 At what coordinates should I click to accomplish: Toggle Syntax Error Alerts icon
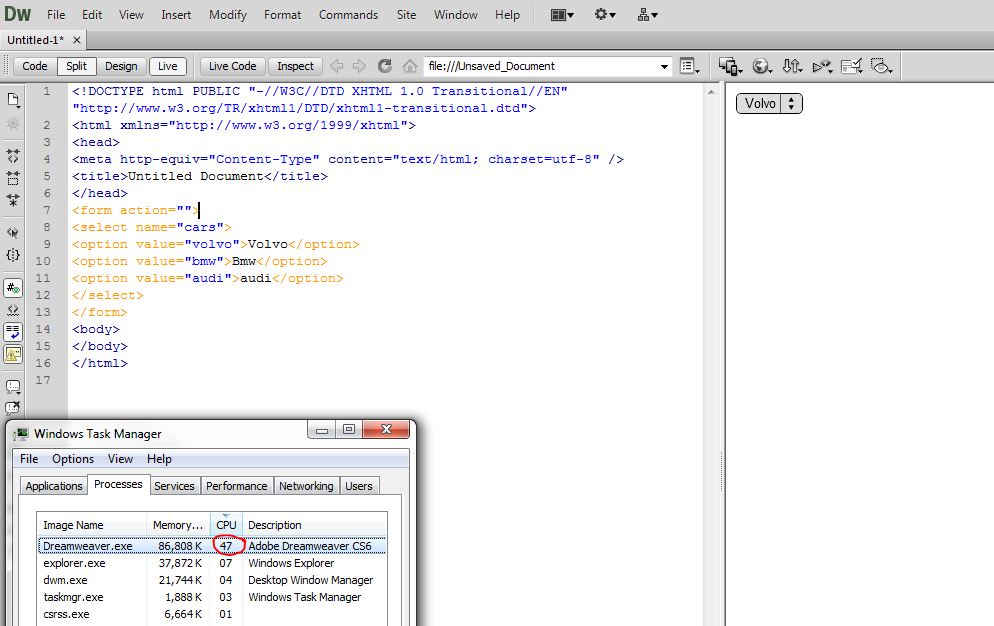point(13,354)
